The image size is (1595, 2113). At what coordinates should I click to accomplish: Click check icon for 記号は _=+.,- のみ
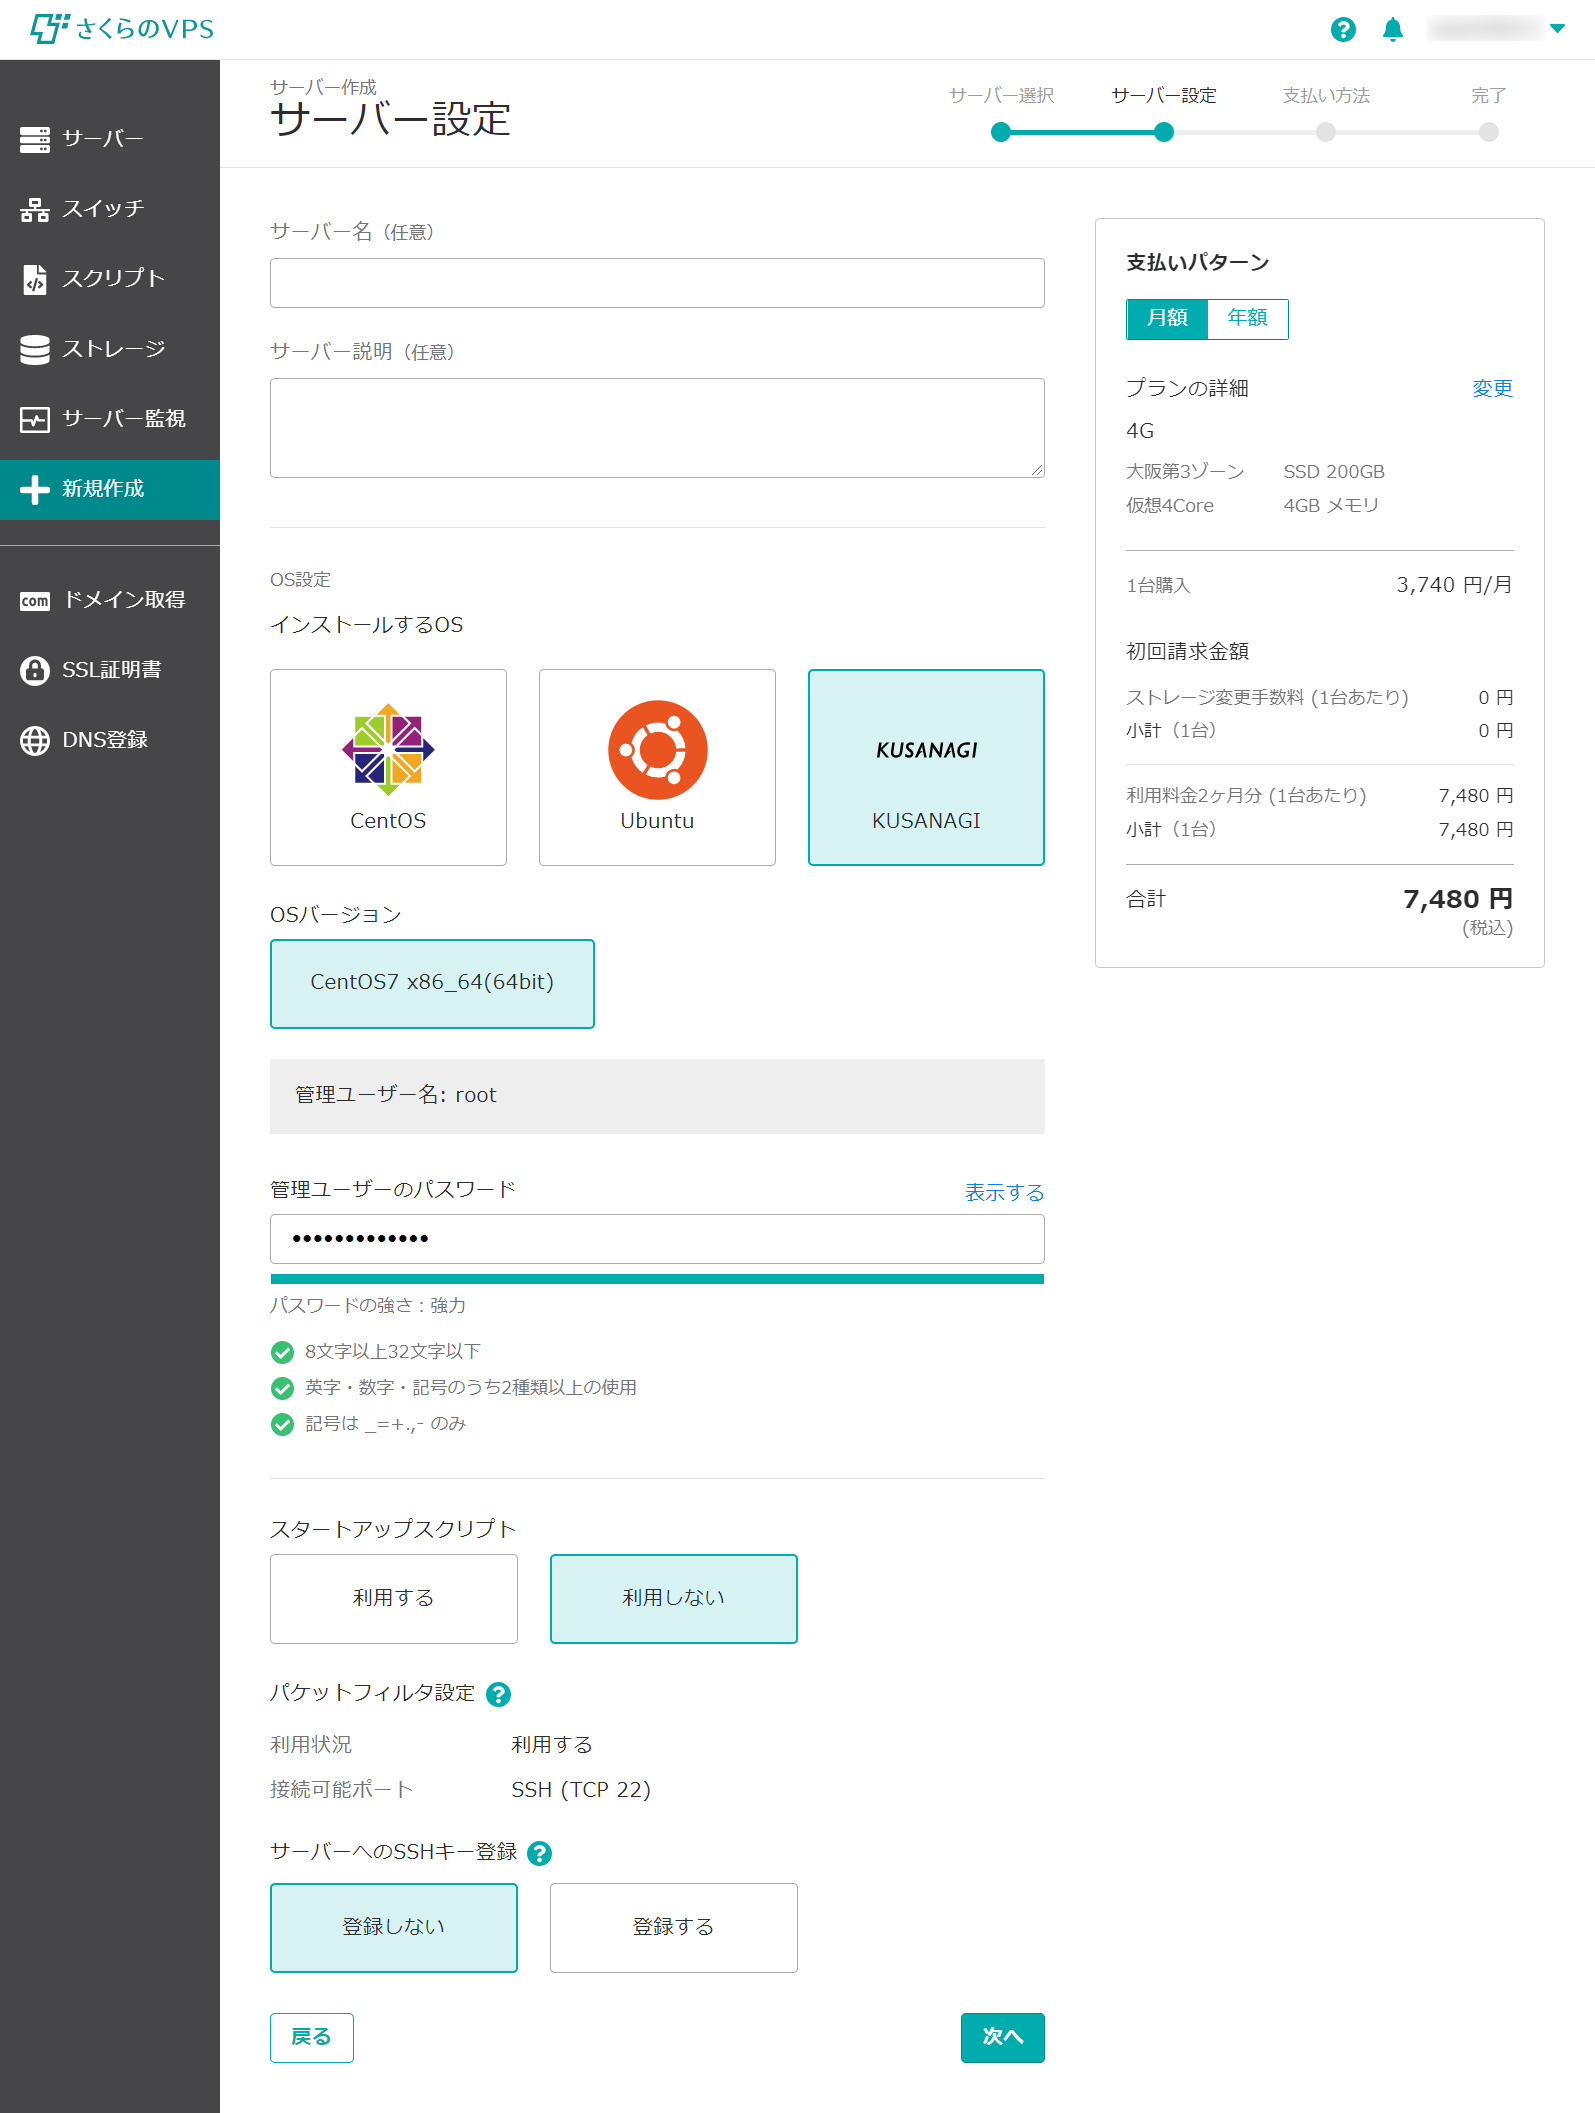(282, 1424)
